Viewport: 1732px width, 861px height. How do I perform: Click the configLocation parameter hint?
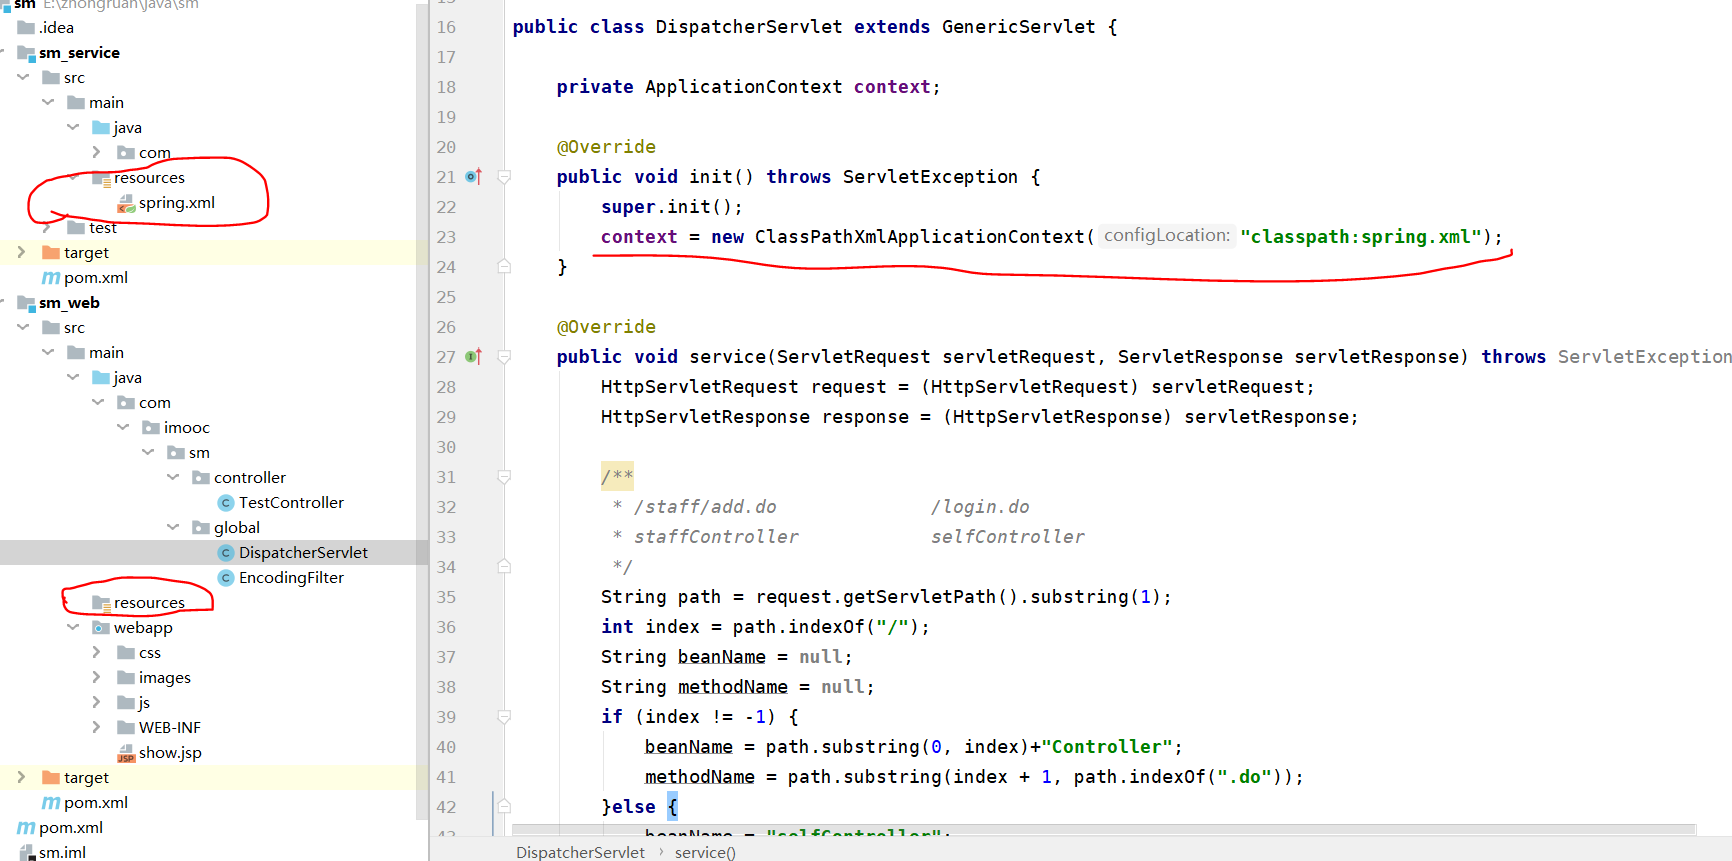pyautogui.click(x=1167, y=236)
